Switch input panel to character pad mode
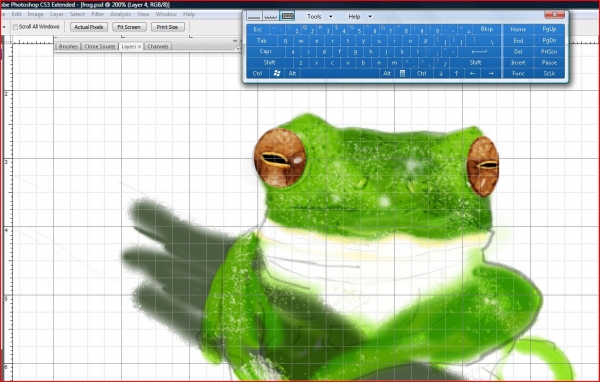 271,16
